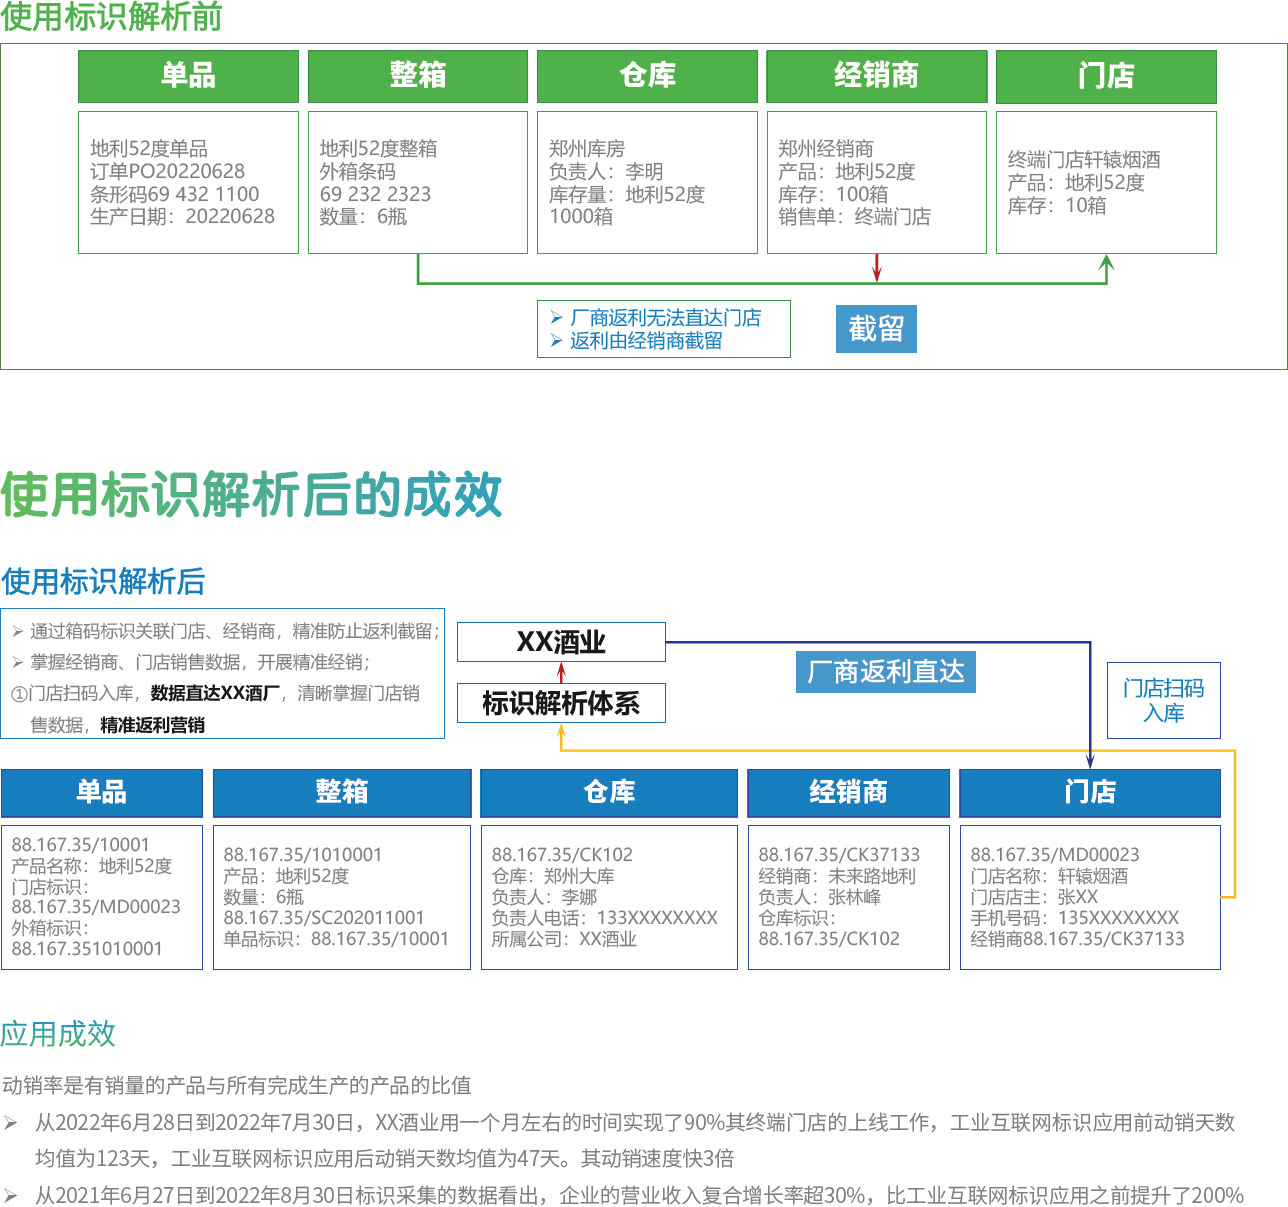Select the green 经销商 header
1288x1207 pixels.
876,76
